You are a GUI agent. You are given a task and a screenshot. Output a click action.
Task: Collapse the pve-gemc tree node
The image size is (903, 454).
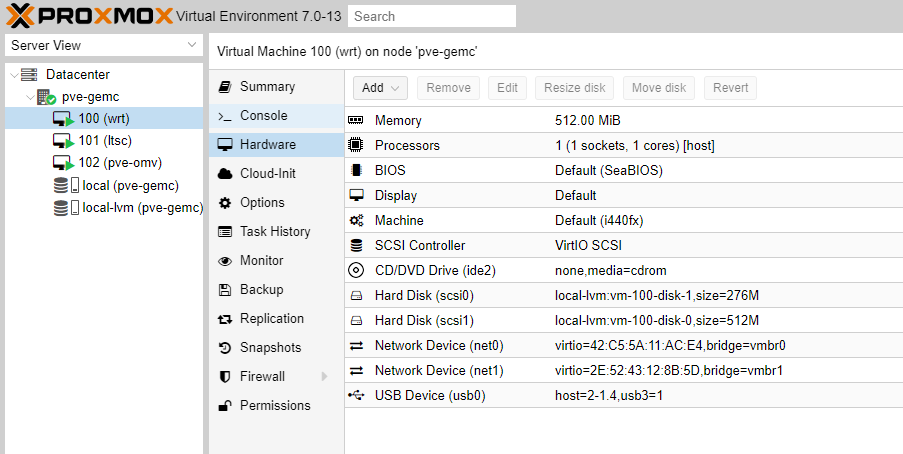click(x=31, y=97)
